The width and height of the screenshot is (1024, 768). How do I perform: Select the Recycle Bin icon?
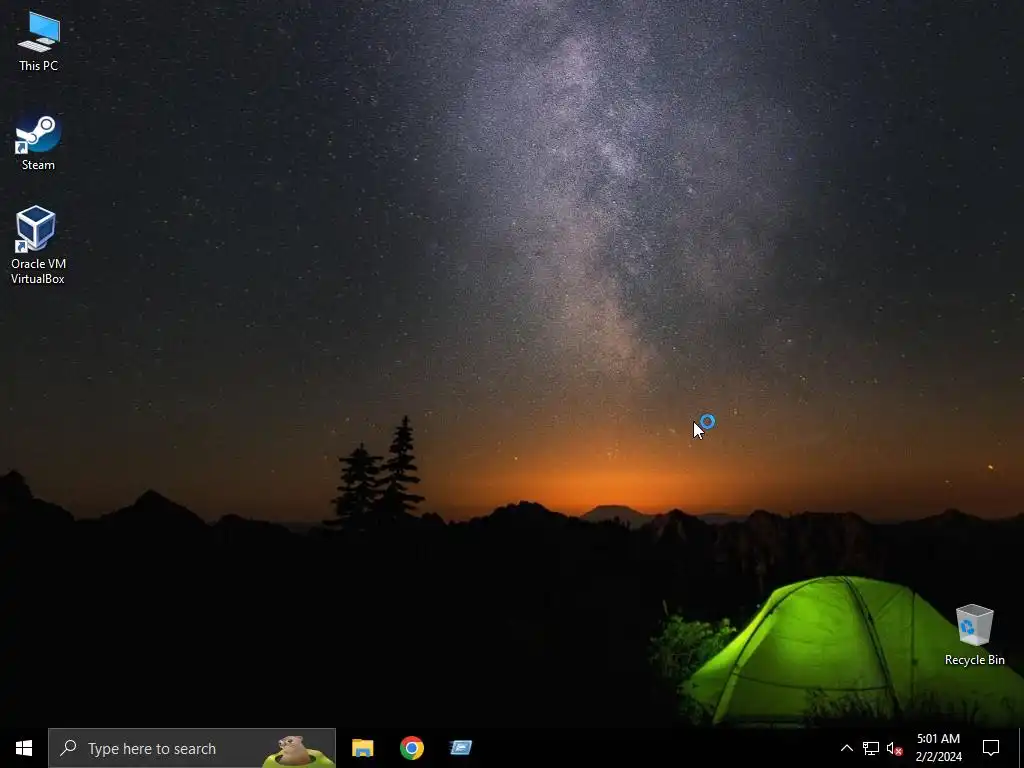click(x=974, y=635)
